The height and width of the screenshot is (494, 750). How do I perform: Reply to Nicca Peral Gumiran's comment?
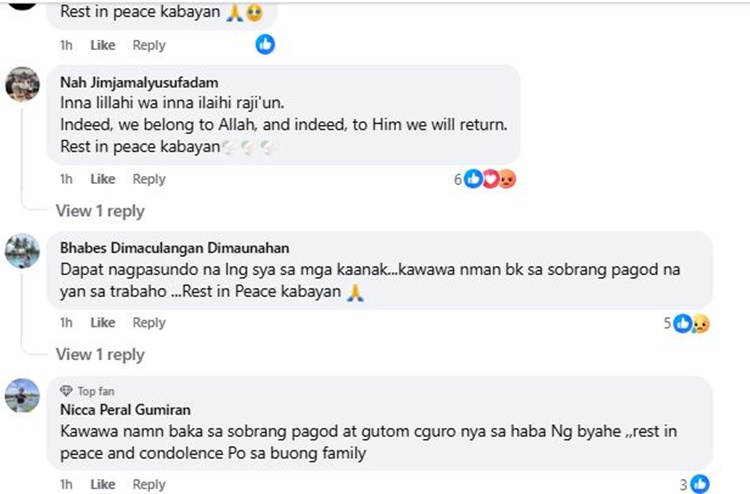click(x=149, y=485)
